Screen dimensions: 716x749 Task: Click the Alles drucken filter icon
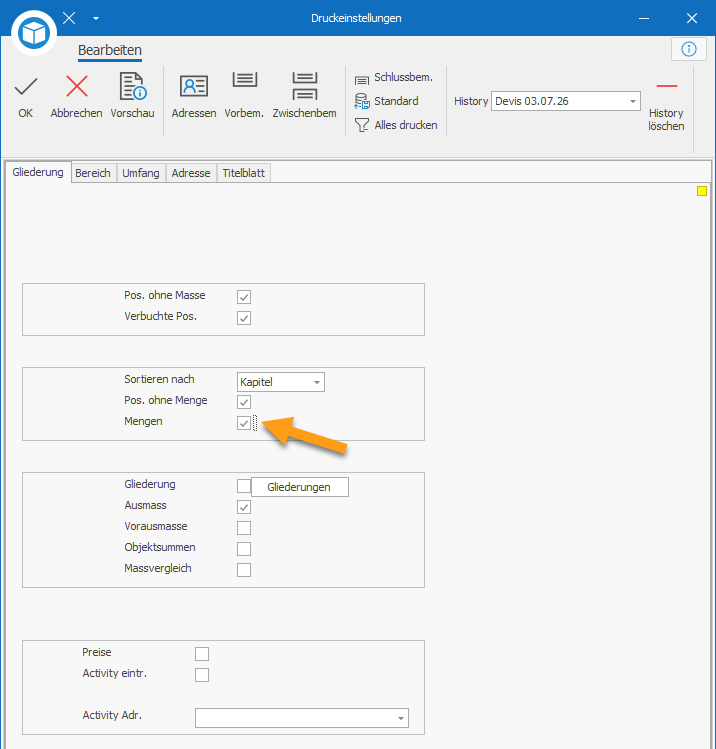pos(362,125)
